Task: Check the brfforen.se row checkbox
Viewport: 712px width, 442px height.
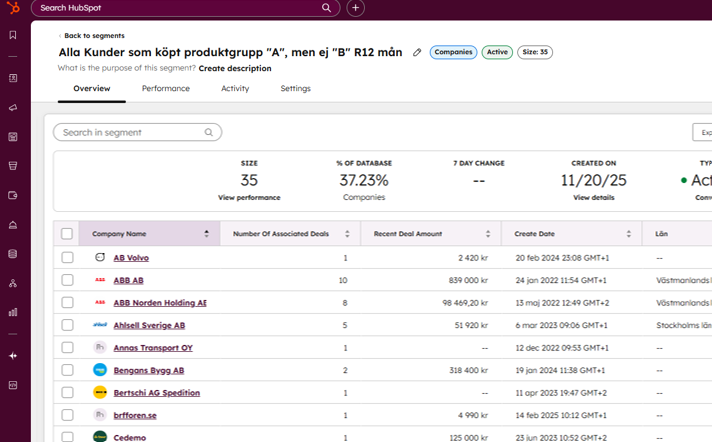Action: (67, 415)
